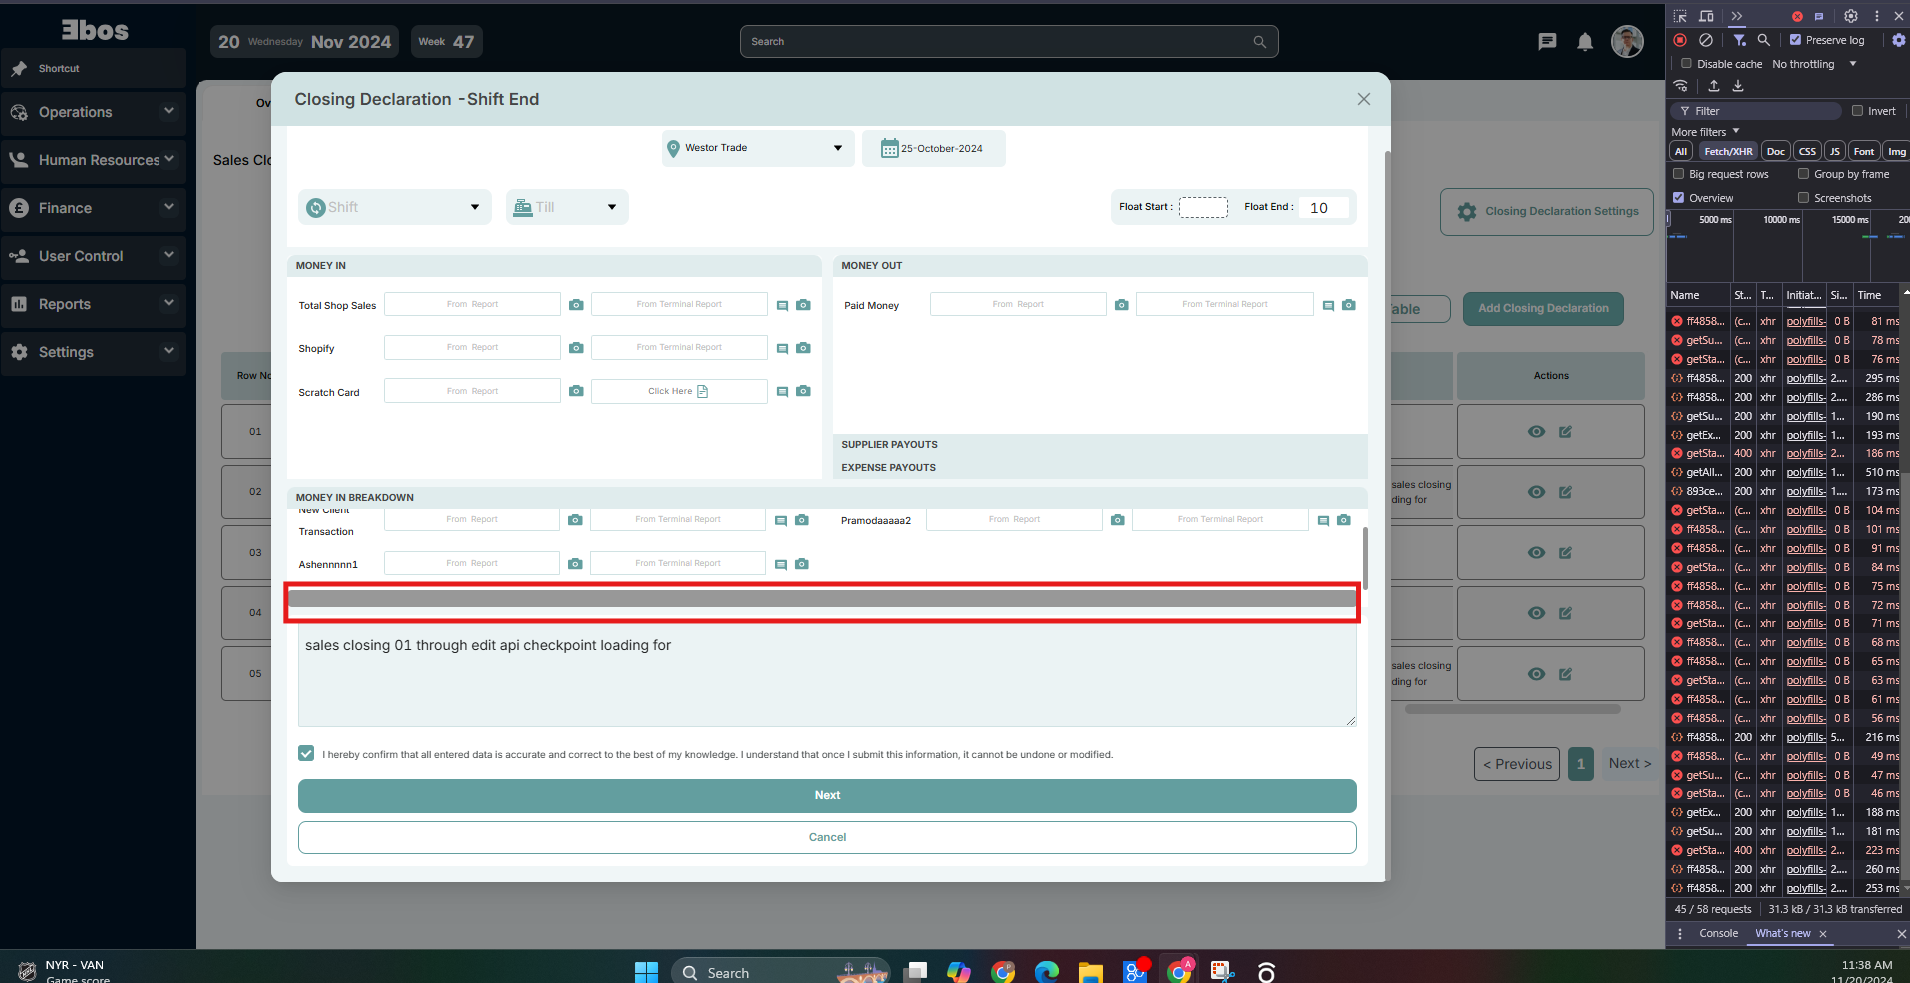Click the export HAR download icon

[x=1738, y=86]
